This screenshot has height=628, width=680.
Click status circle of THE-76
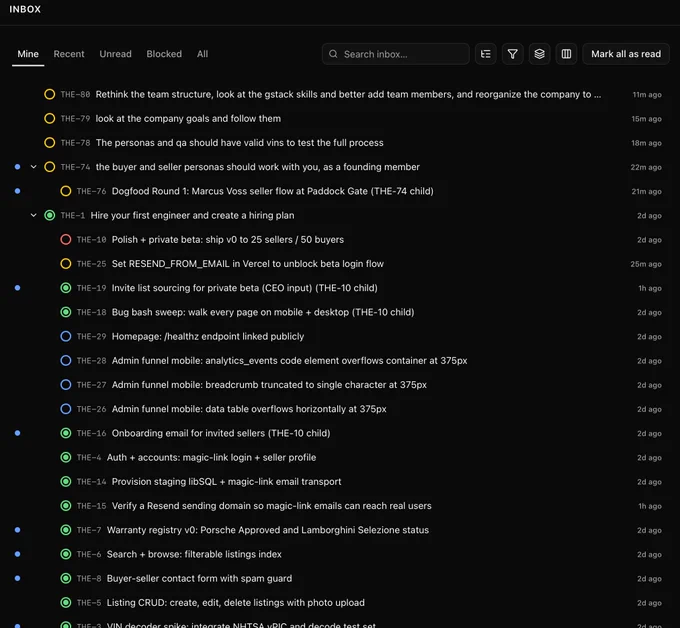coord(65,191)
